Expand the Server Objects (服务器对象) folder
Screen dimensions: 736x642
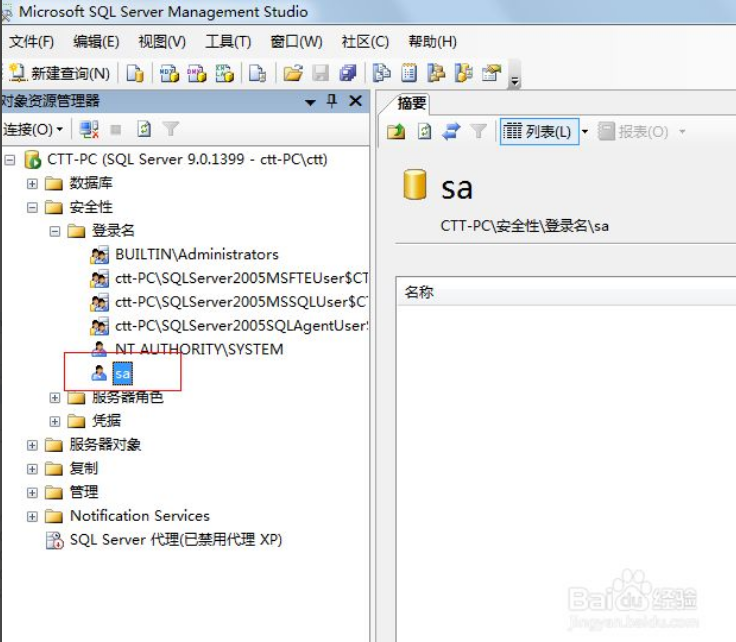pos(32,445)
